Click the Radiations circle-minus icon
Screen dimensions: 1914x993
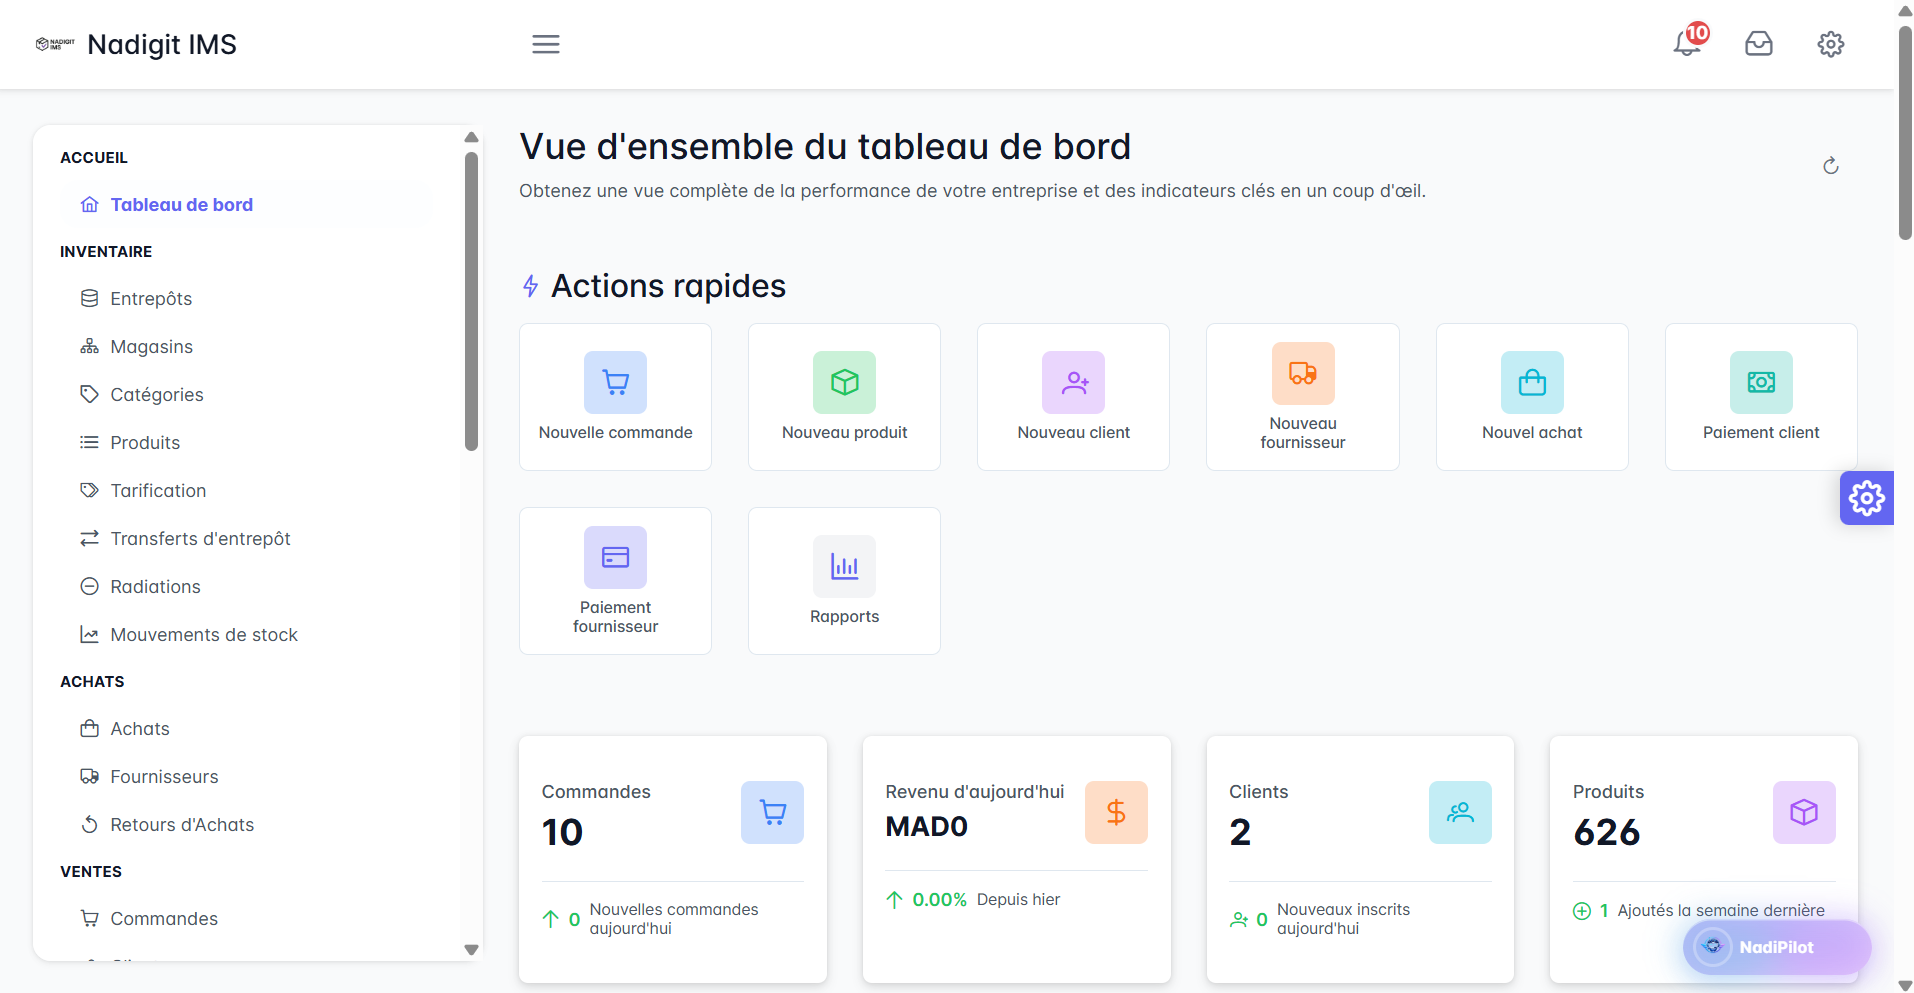(90, 587)
